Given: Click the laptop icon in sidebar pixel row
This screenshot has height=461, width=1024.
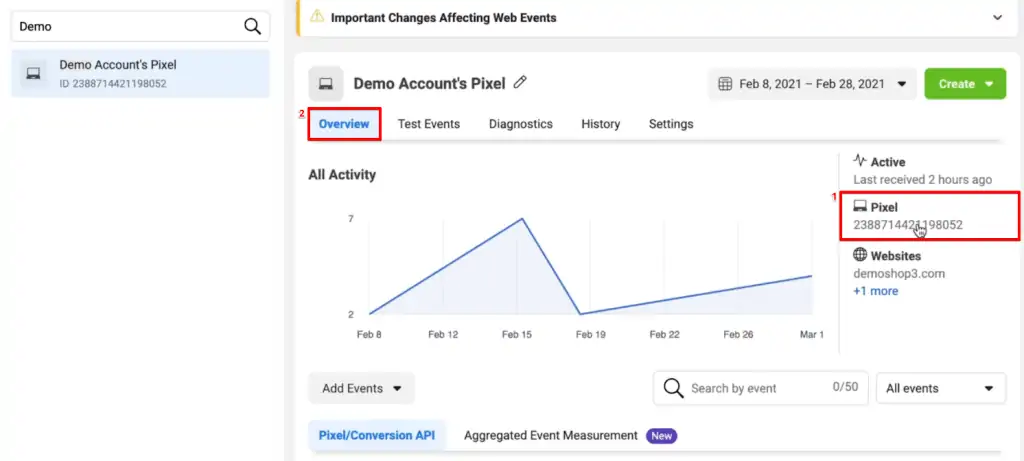Looking at the screenshot, I should pos(33,74).
